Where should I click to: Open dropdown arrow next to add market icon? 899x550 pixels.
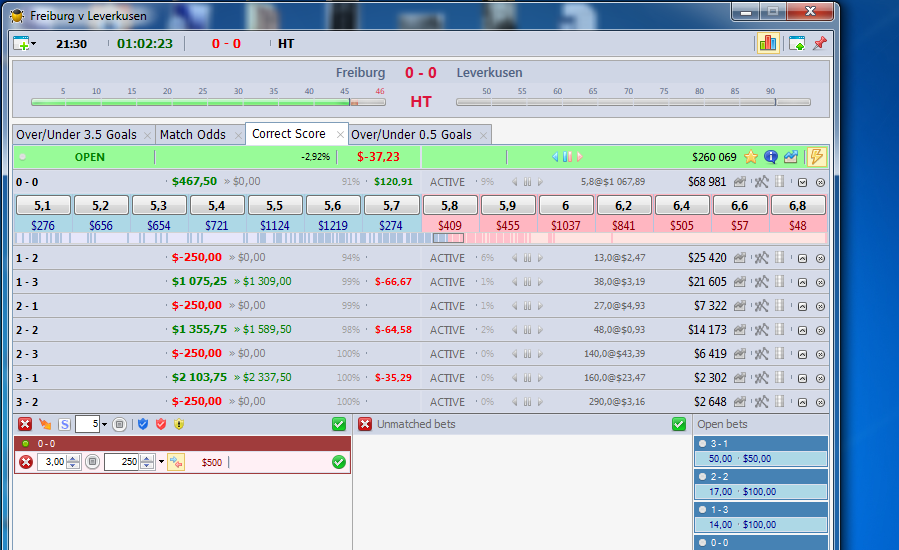[x=33, y=44]
